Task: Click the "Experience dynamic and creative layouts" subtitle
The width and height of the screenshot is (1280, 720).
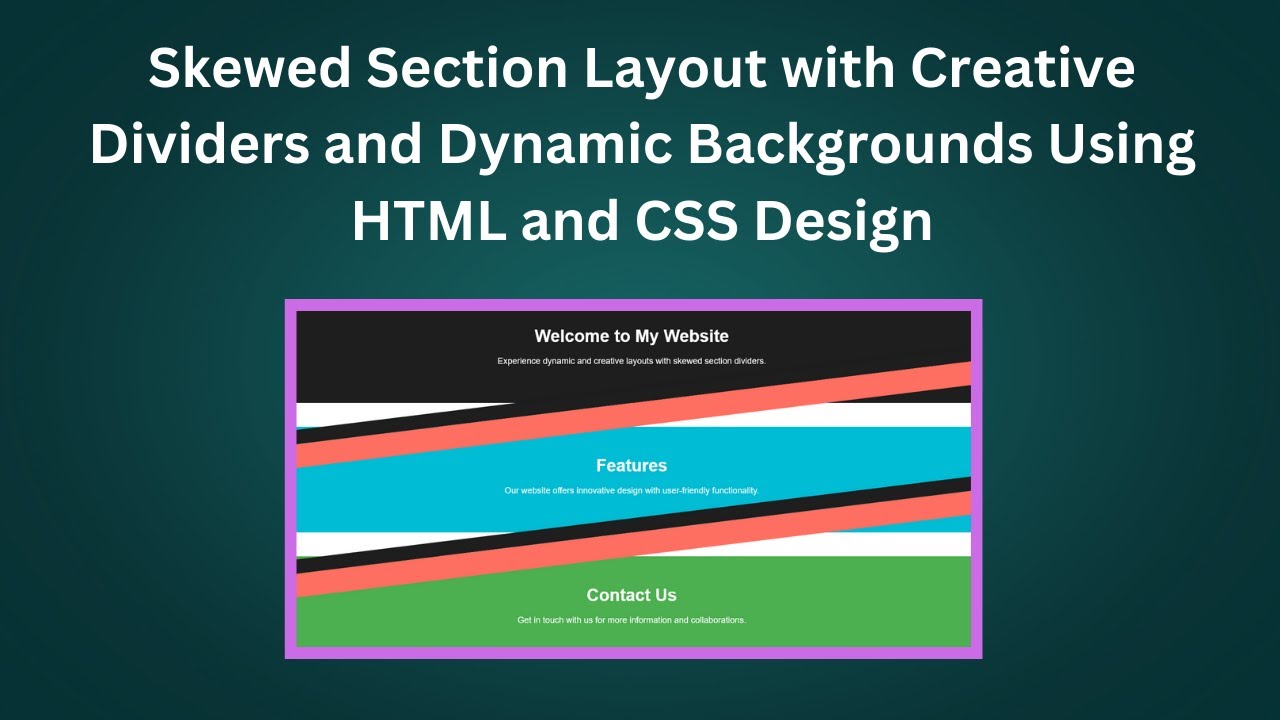Action: 631,361
